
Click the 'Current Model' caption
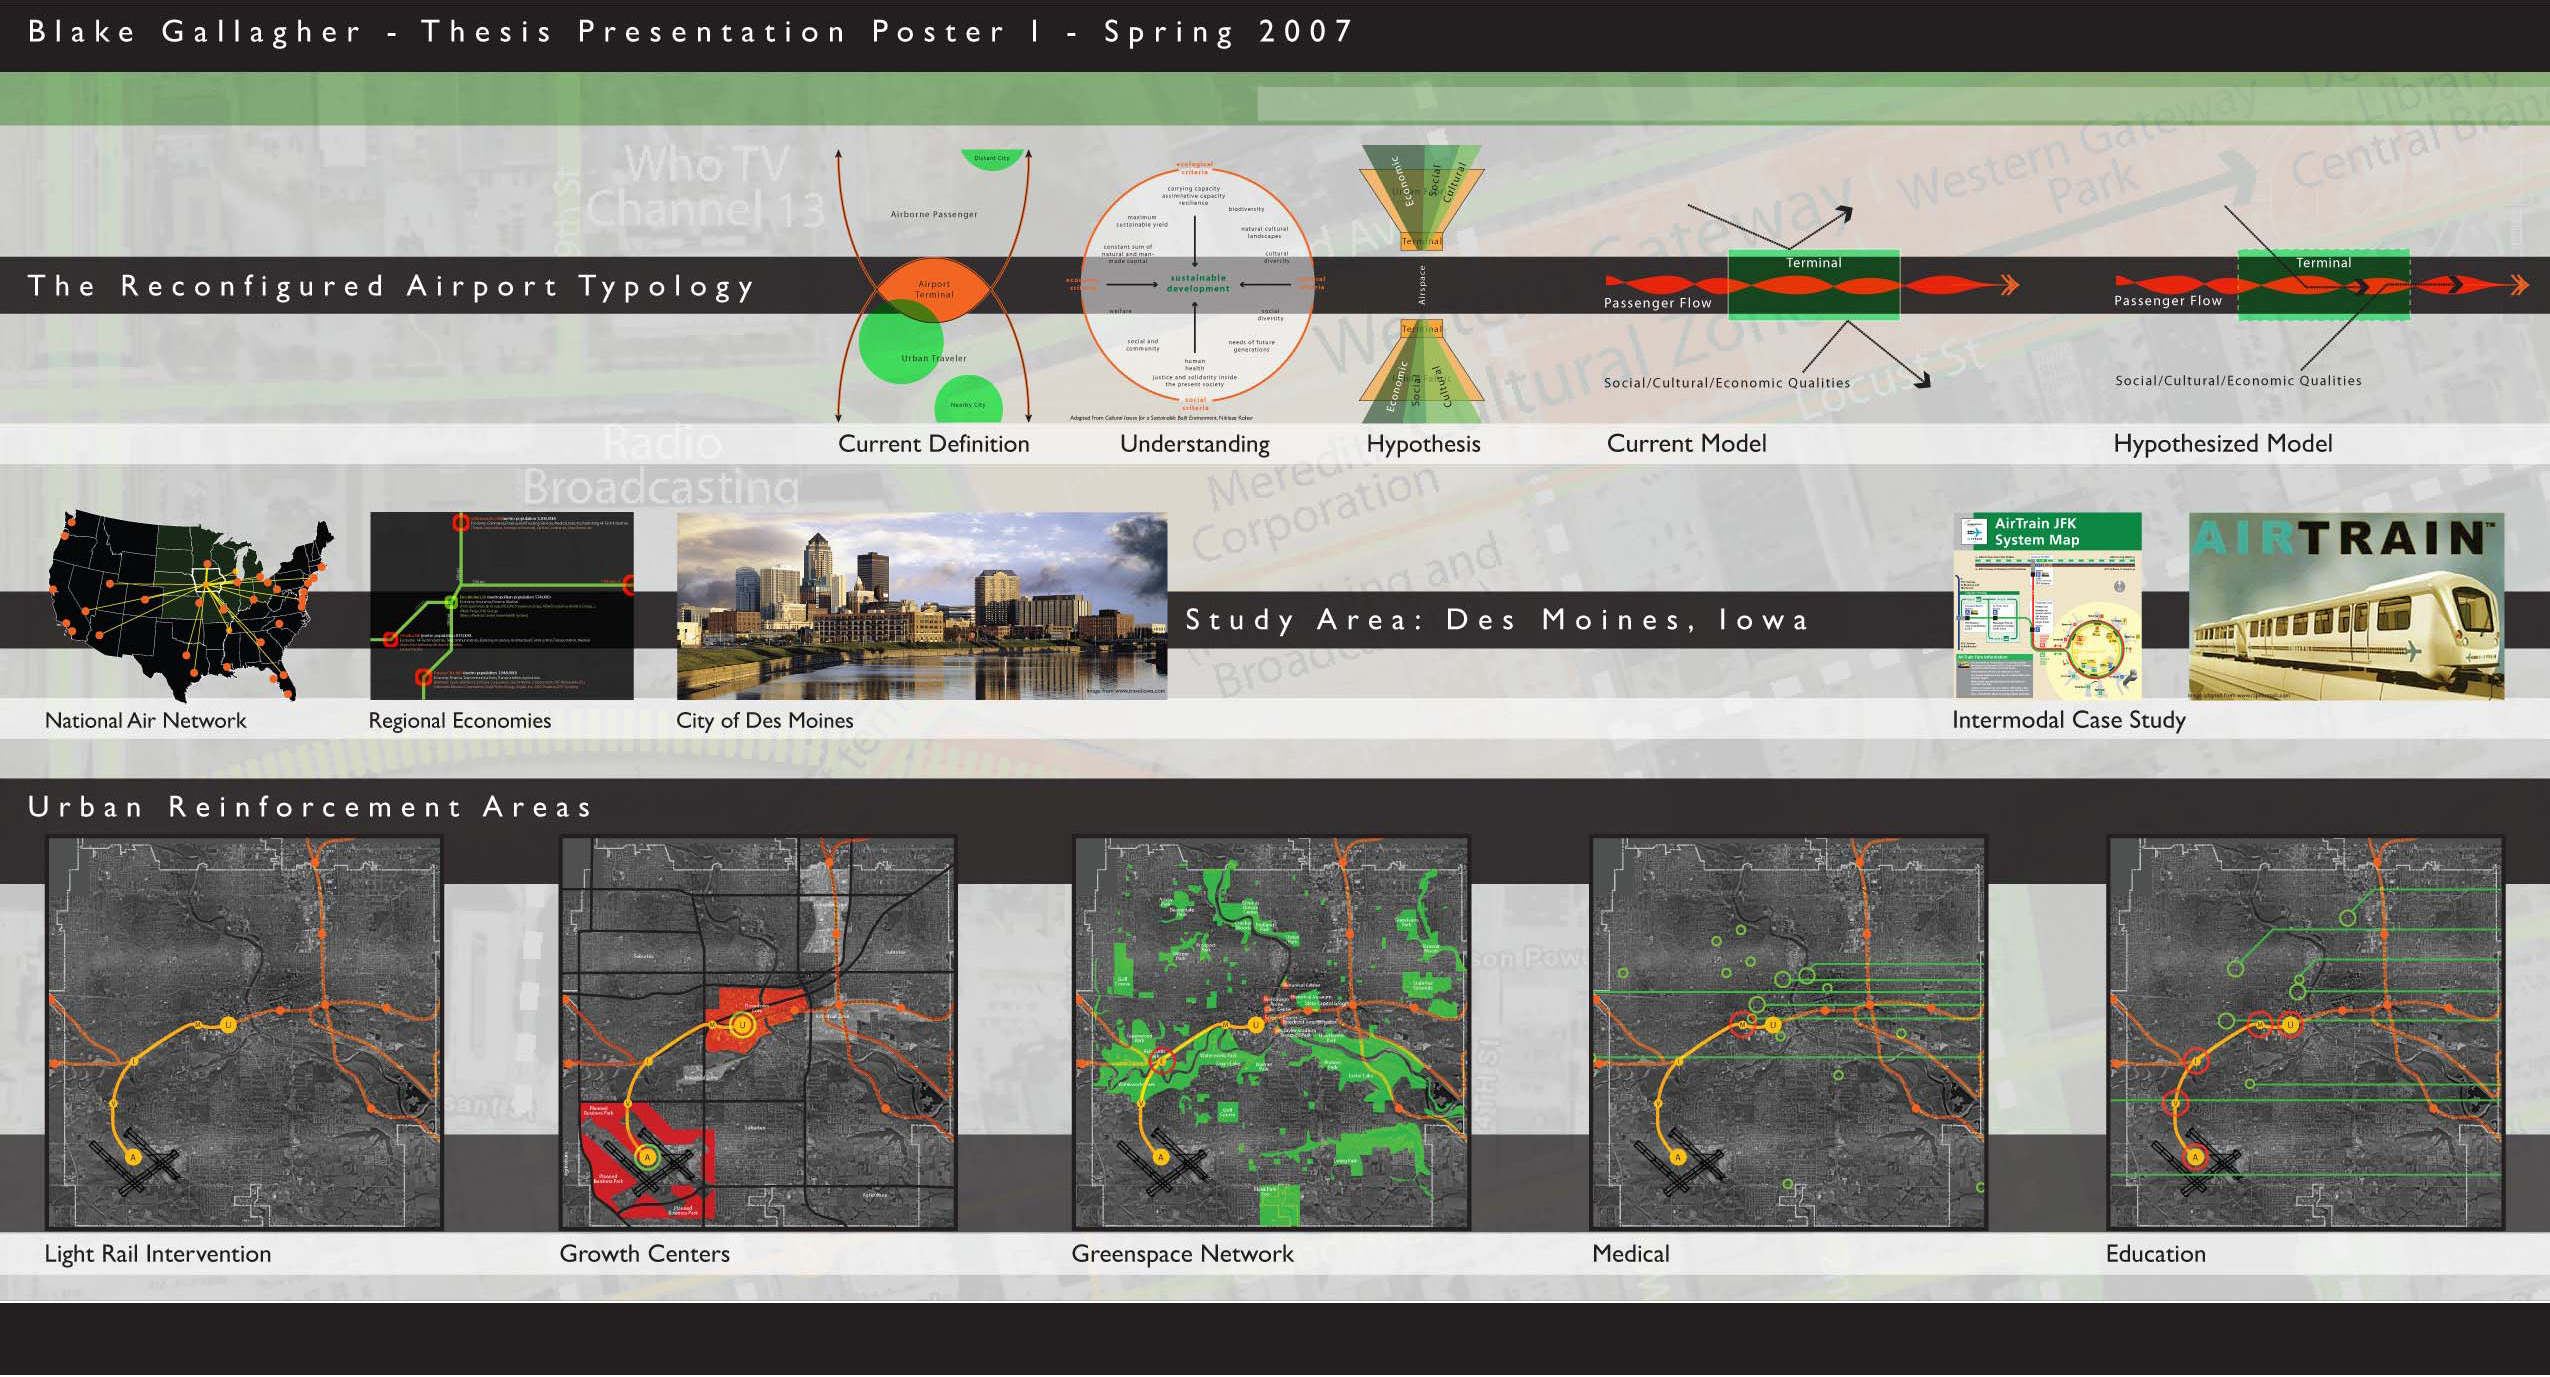(x=1686, y=443)
